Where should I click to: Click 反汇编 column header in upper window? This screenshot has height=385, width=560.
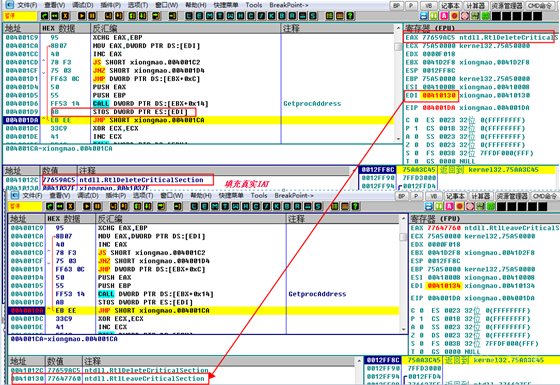[x=186, y=28]
